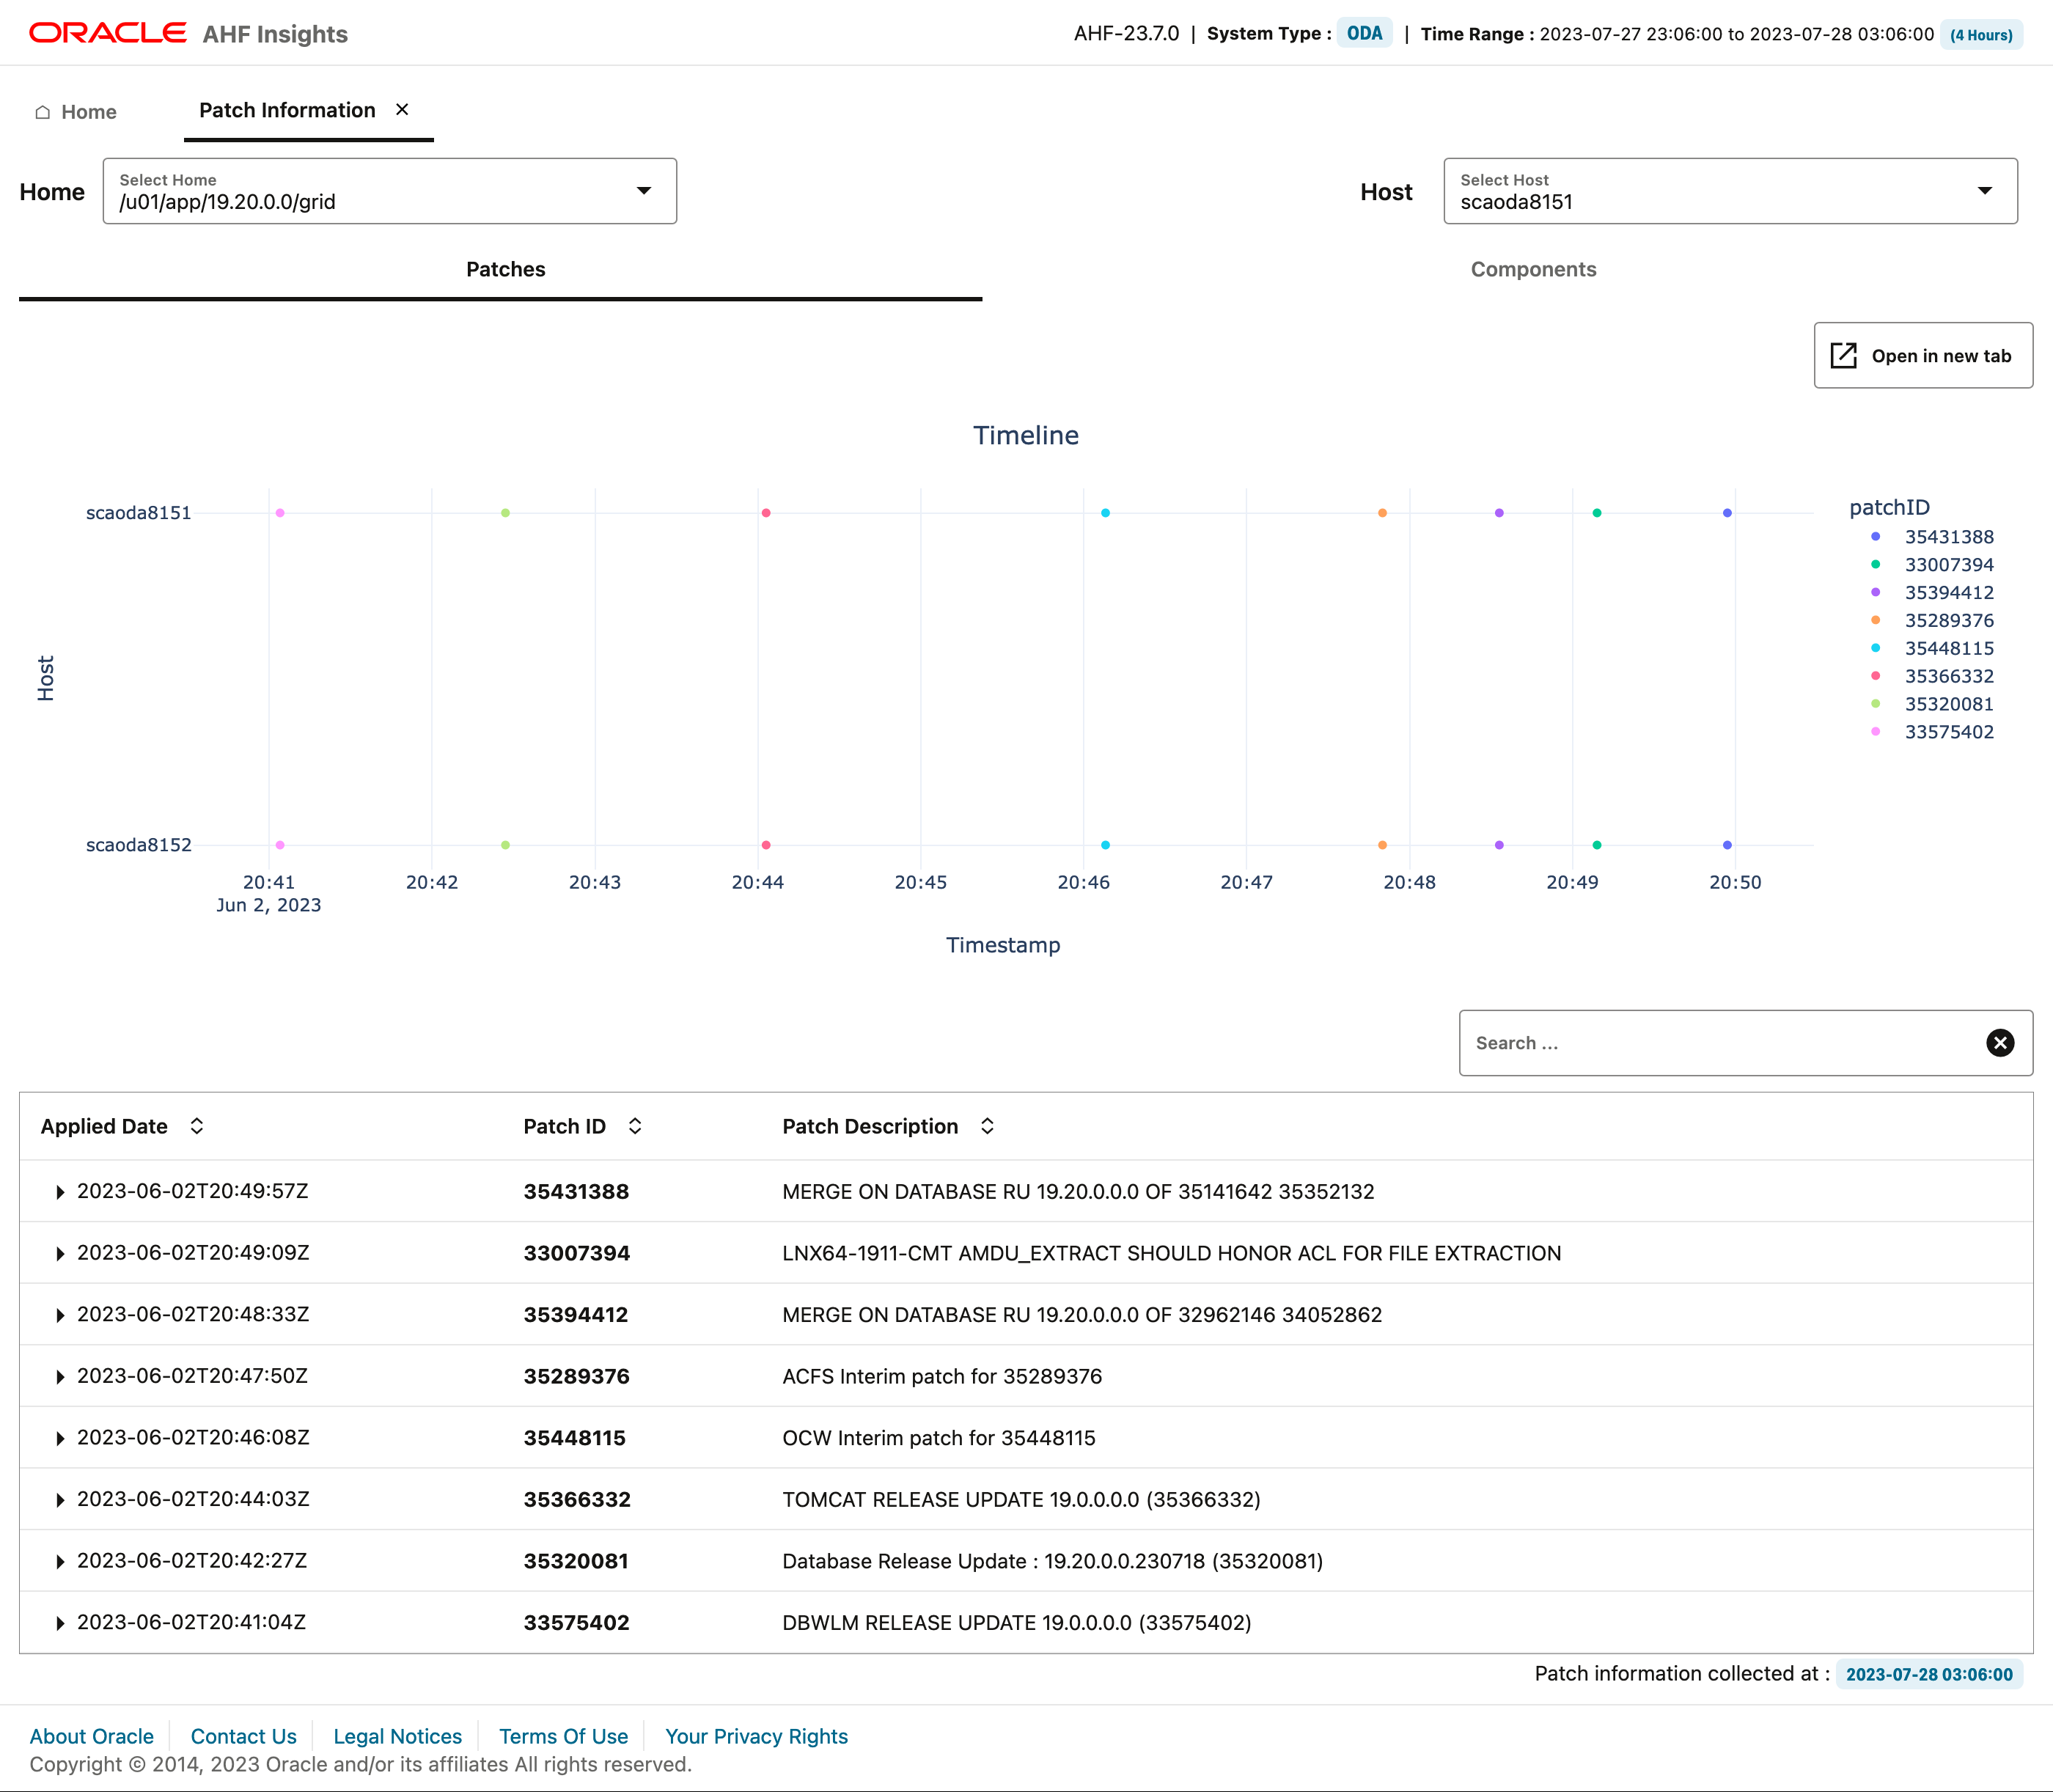
Task: Click the Timeline chart title
Action: (x=1026, y=435)
